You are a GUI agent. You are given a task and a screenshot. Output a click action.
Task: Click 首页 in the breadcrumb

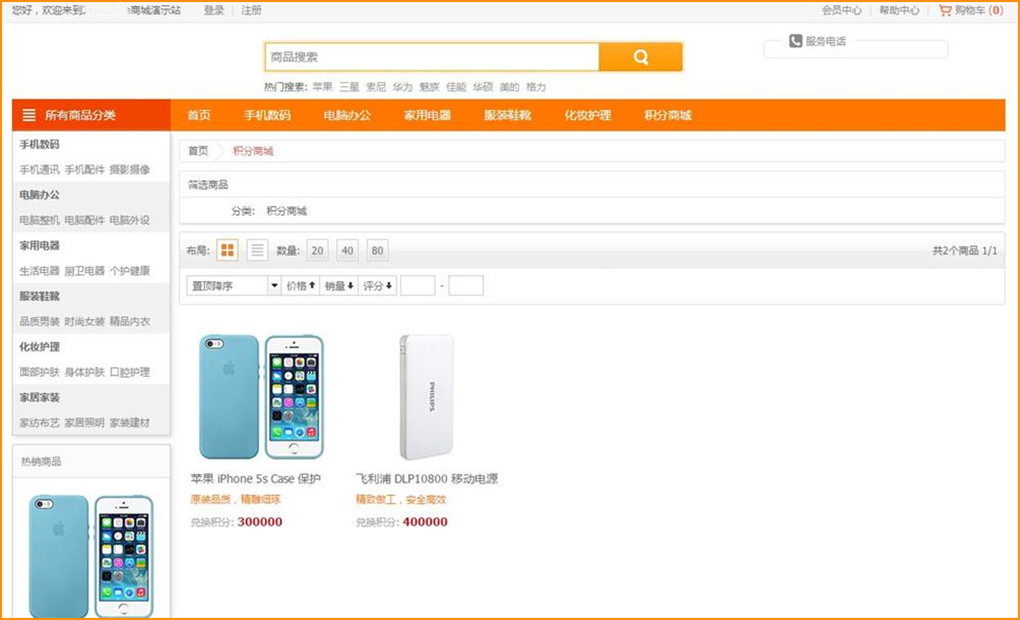[x=198, y=151]
